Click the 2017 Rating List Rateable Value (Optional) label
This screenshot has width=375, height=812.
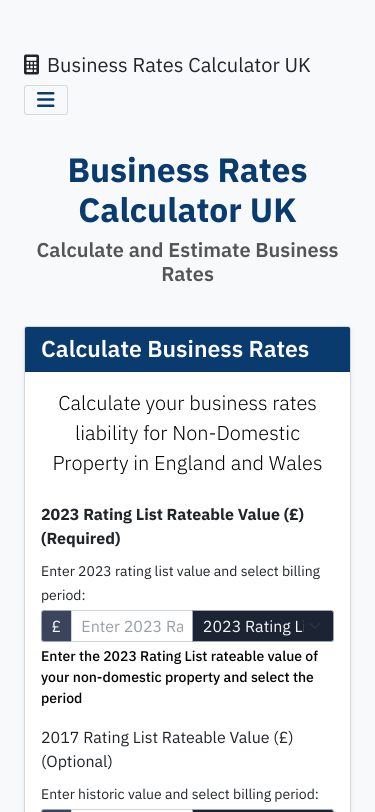[167, 749]
